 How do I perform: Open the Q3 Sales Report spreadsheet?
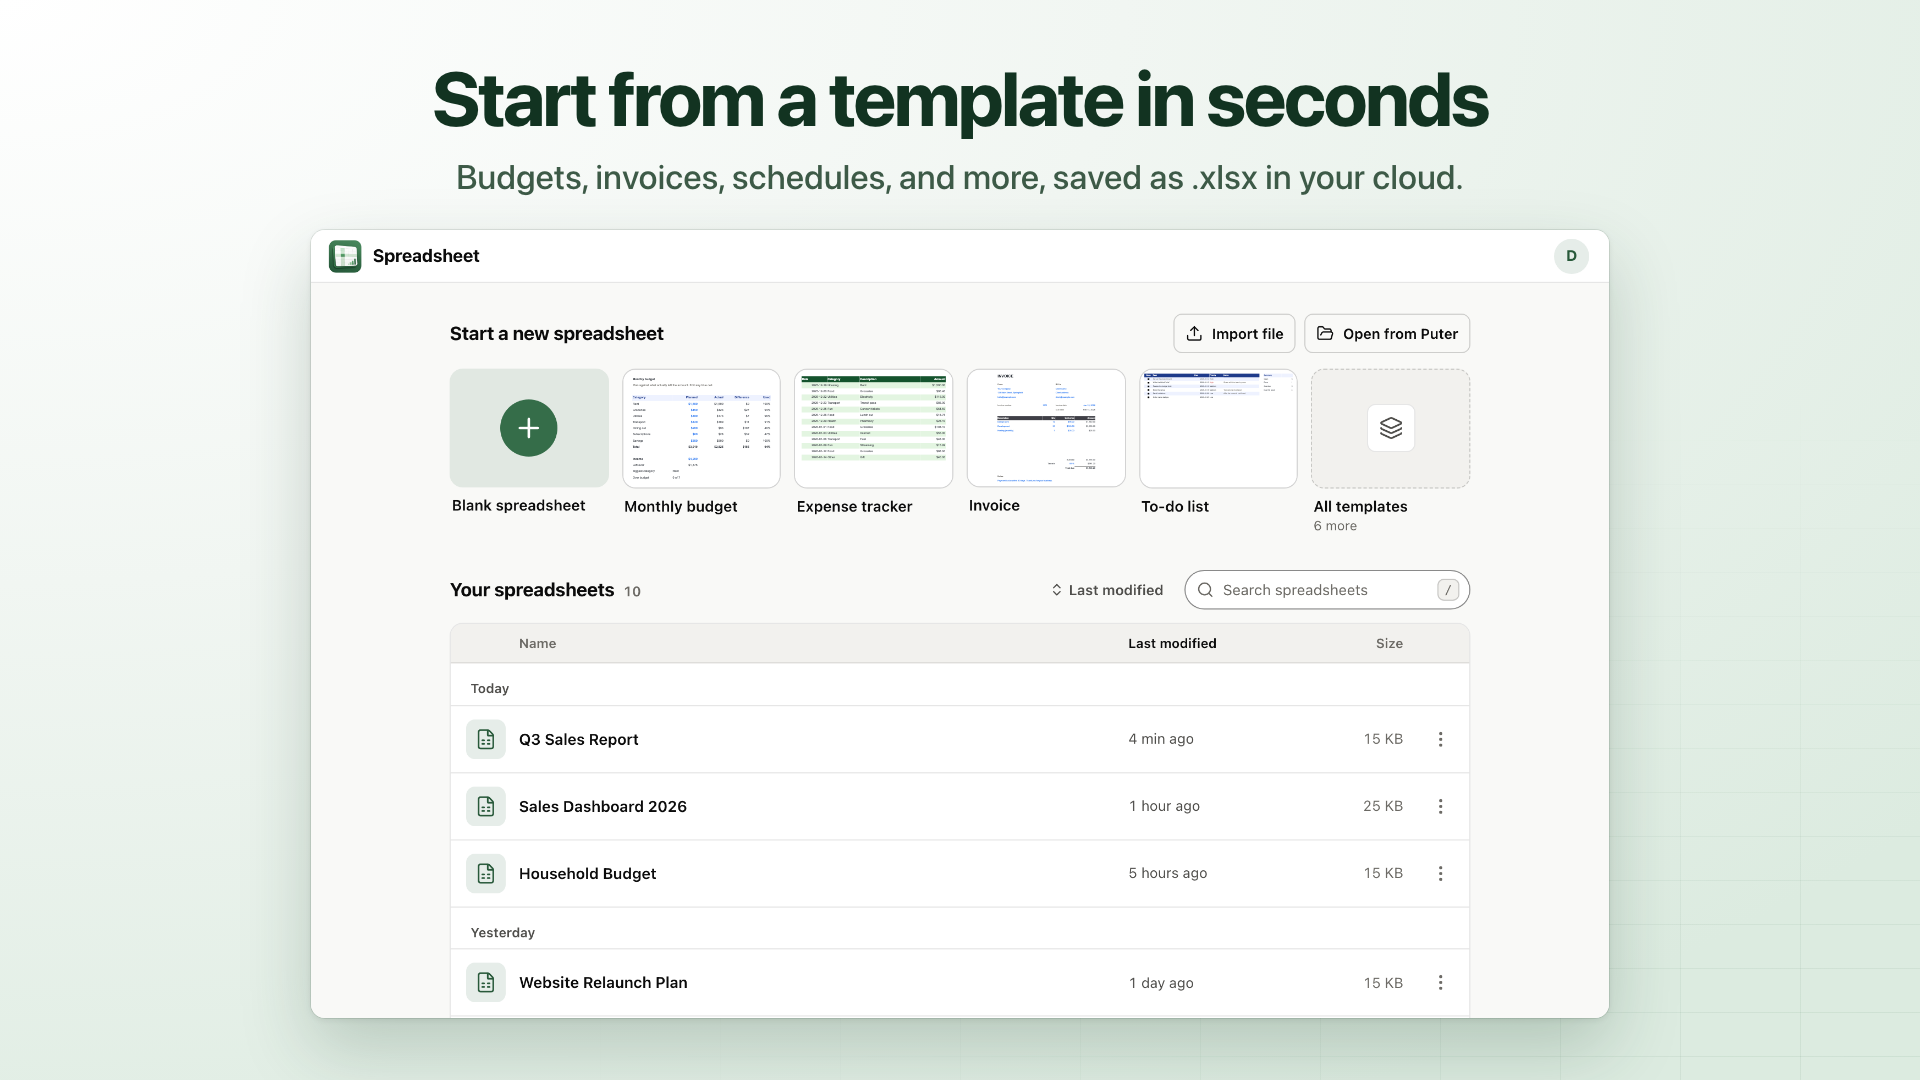[x=960, y=739]
